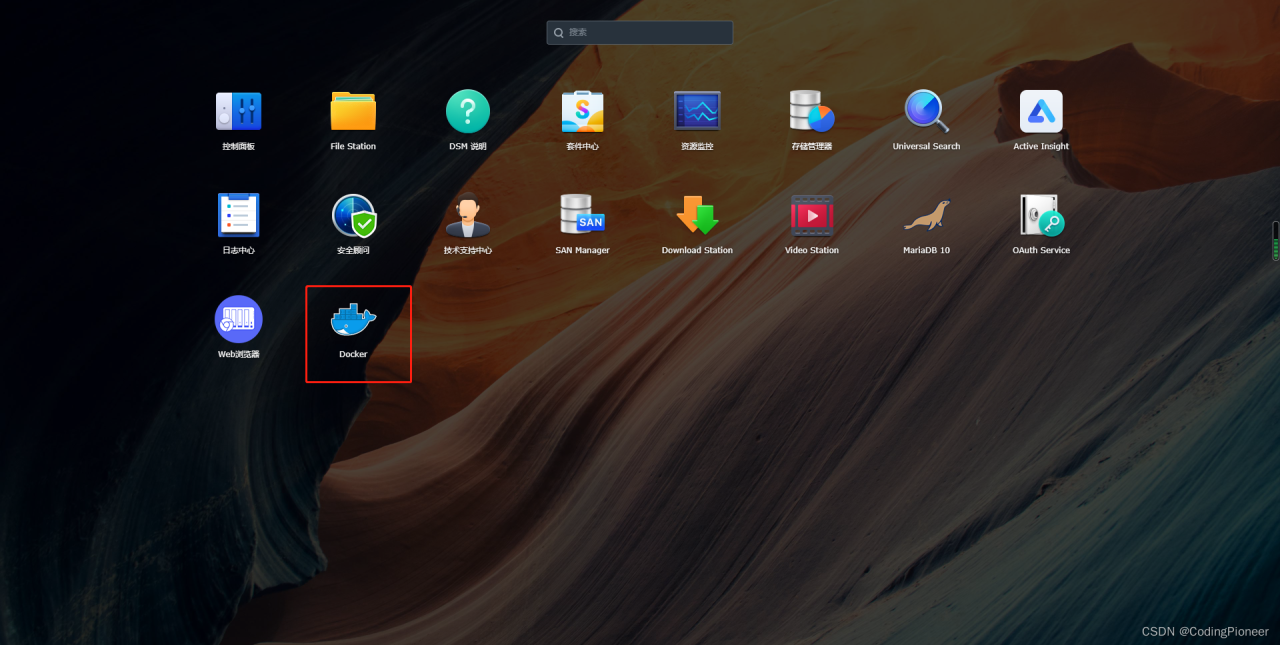Click the widget indicator on right edge
The height and width of the screenshot is (645, 1280).
1275,241
